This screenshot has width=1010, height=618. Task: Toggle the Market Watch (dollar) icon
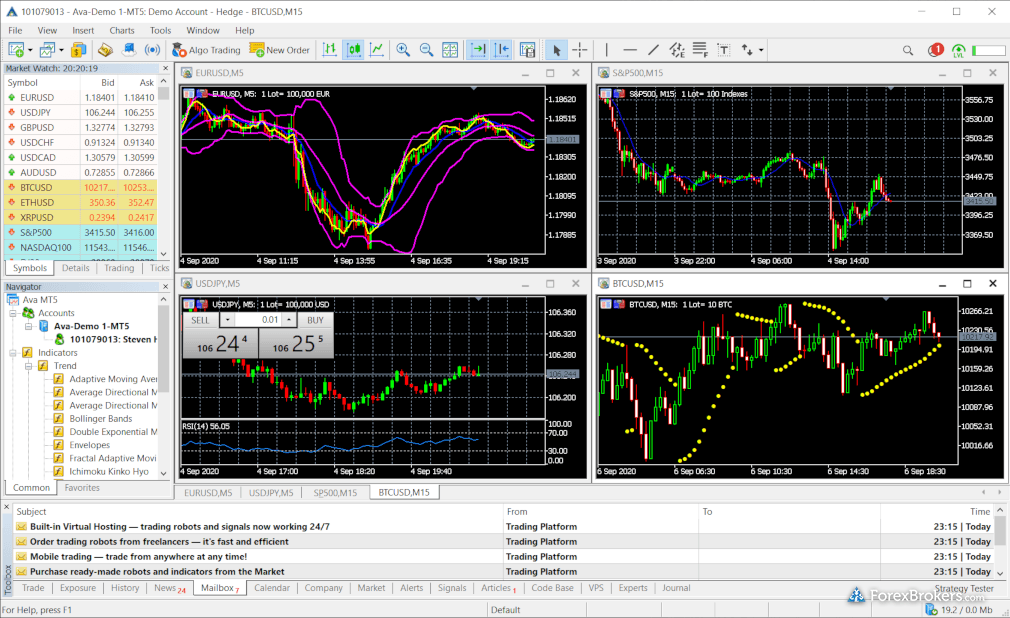[x=79, y=50]
